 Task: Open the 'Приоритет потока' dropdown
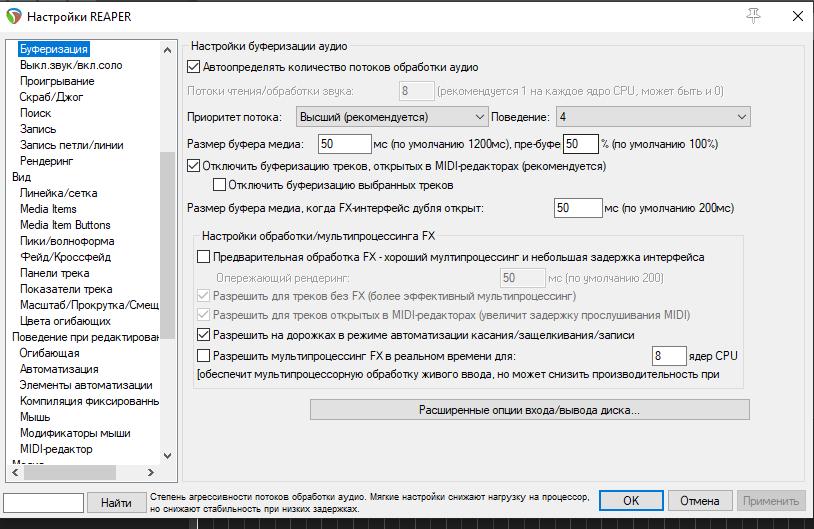(392, 117)
